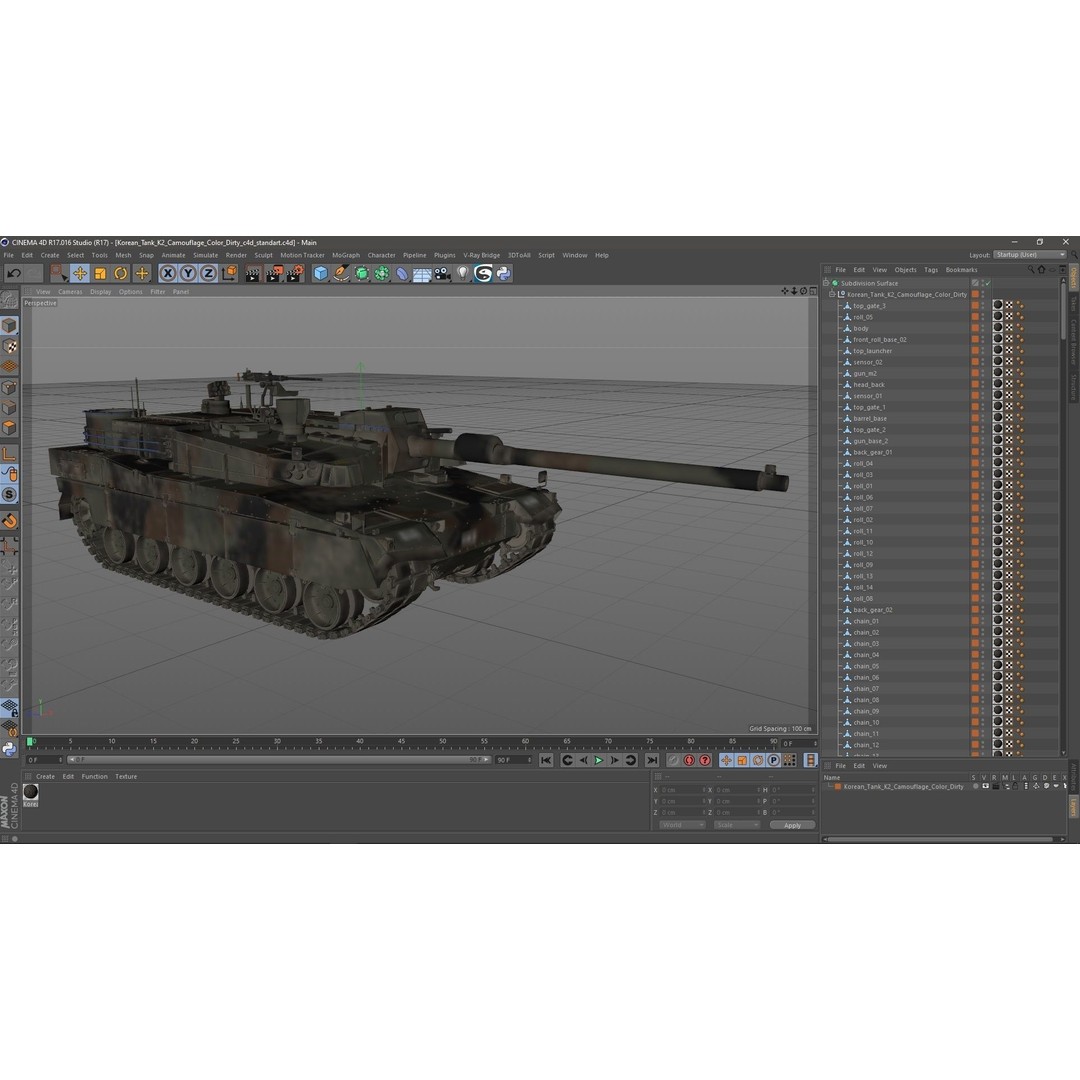Click the end frame 90 F field
The image size is (1080, 1080).
click(x=513, y=760)
